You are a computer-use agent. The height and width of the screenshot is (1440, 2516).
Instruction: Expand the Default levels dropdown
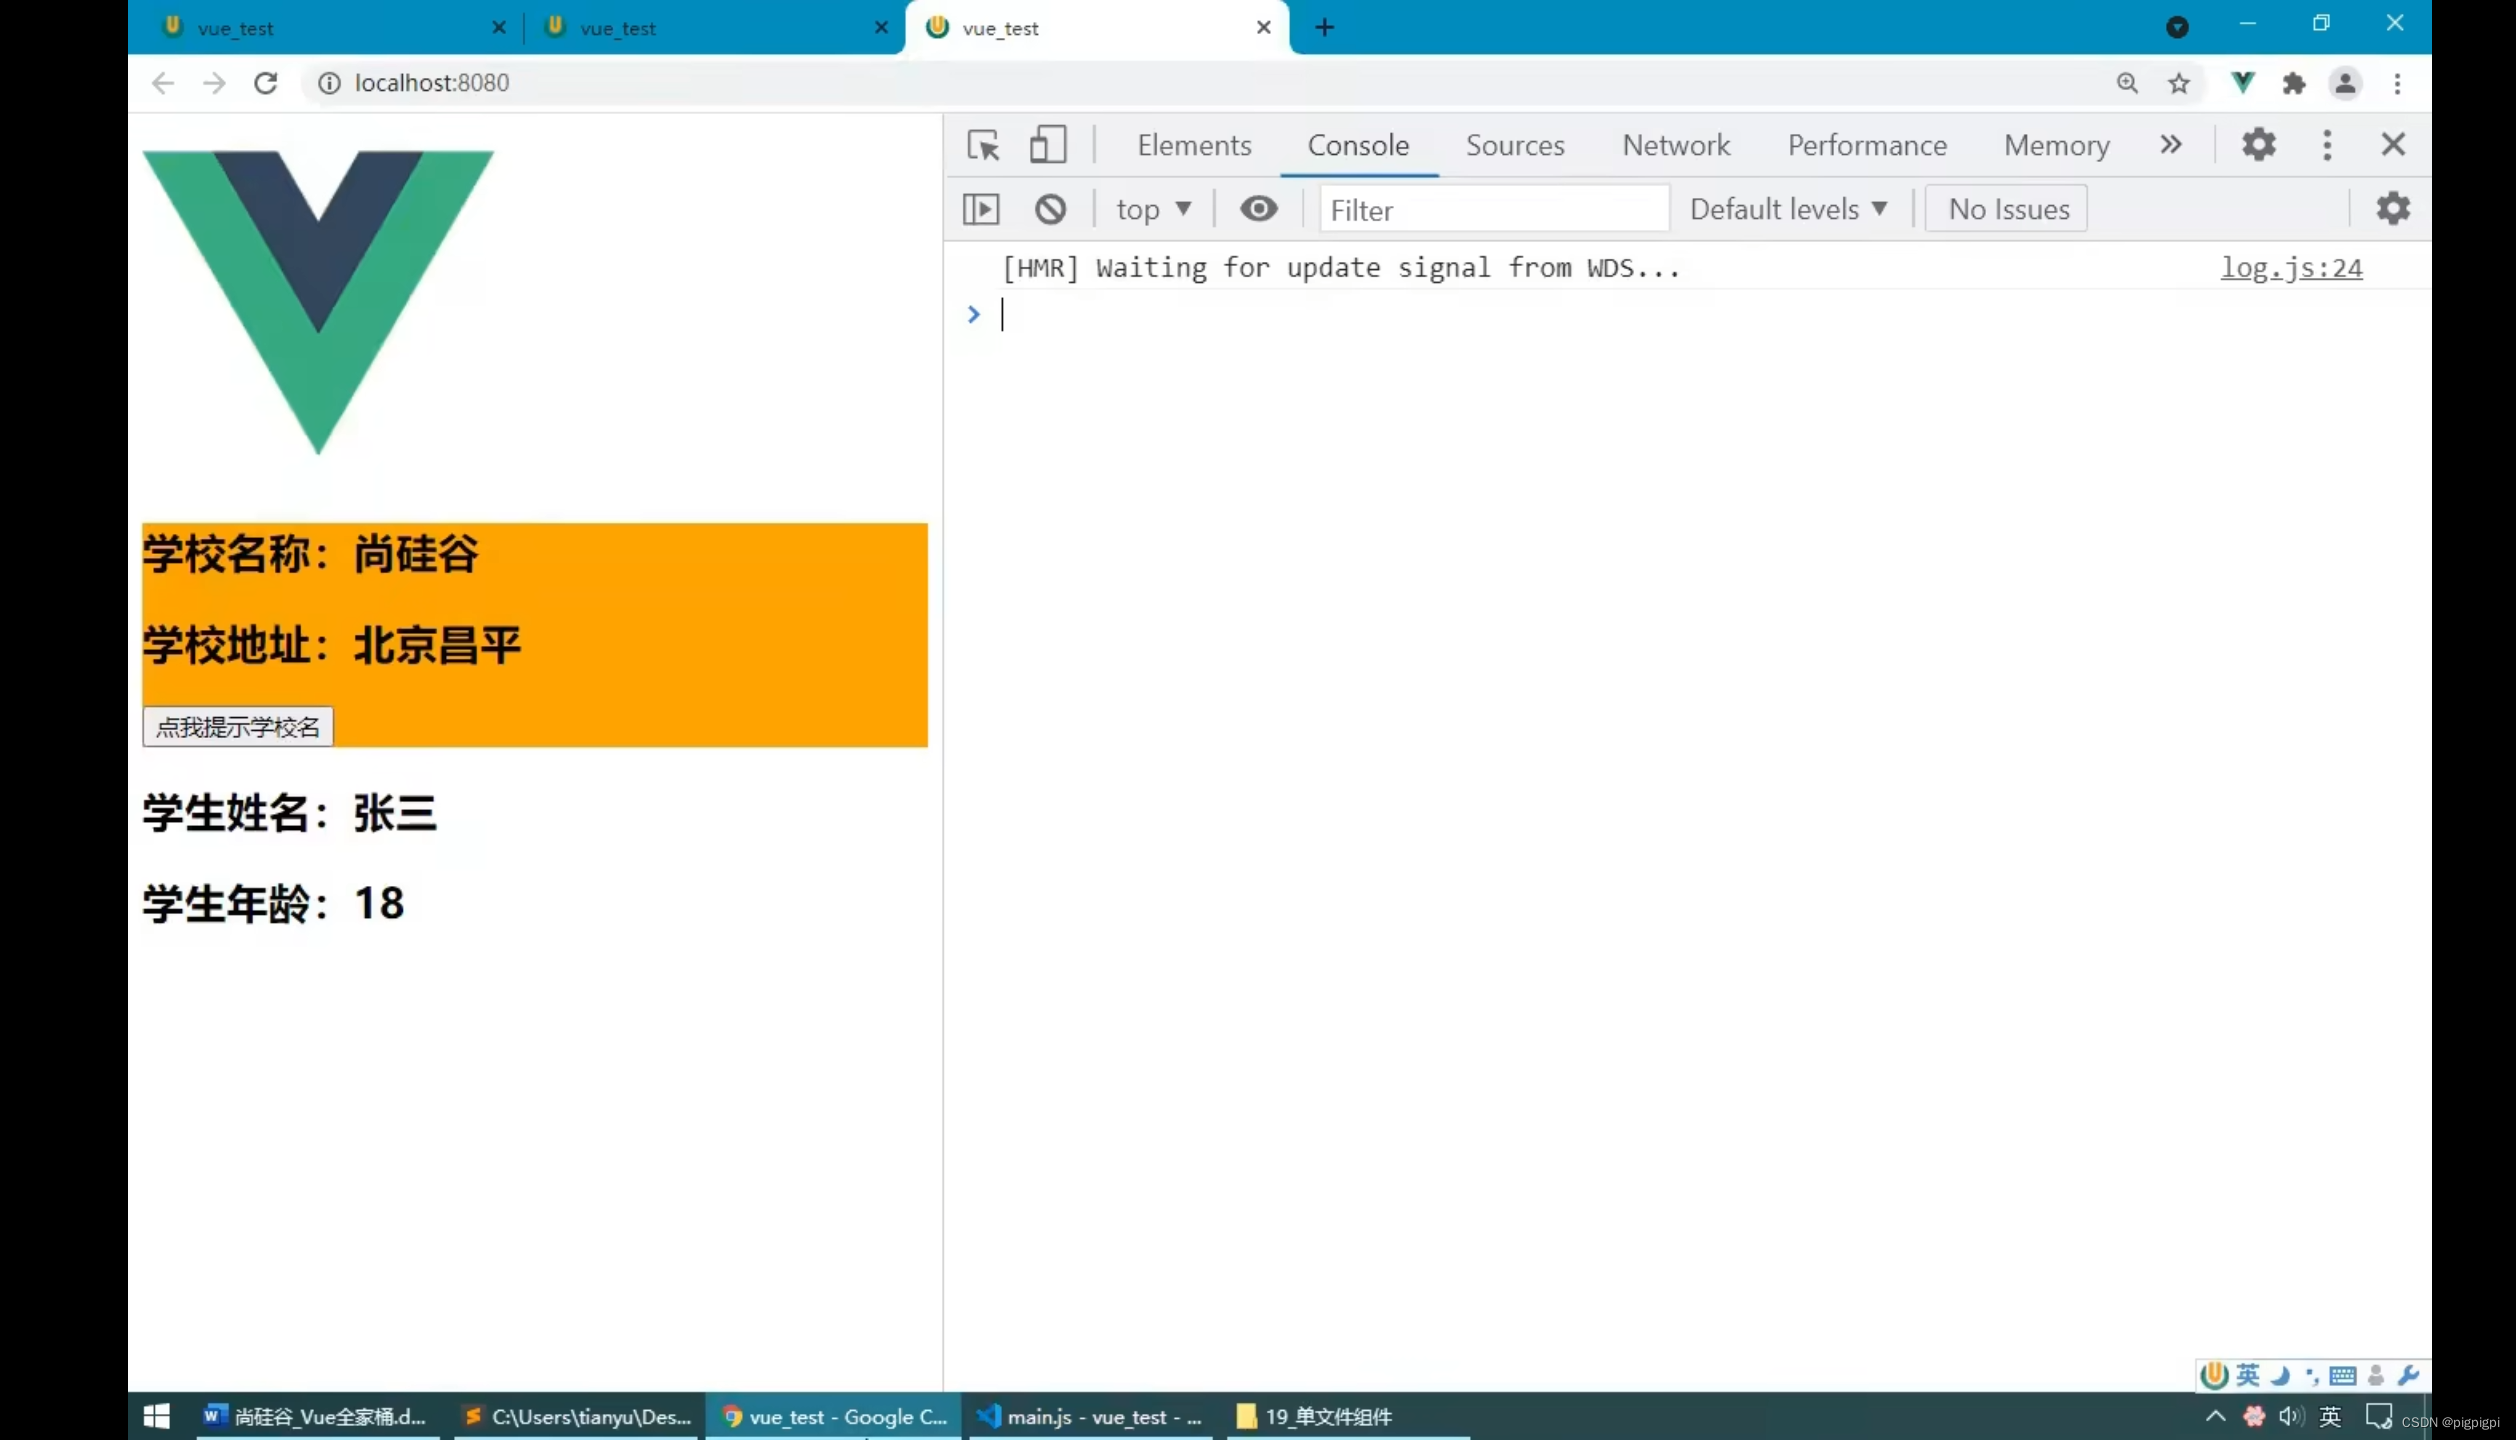point(1789,209)
